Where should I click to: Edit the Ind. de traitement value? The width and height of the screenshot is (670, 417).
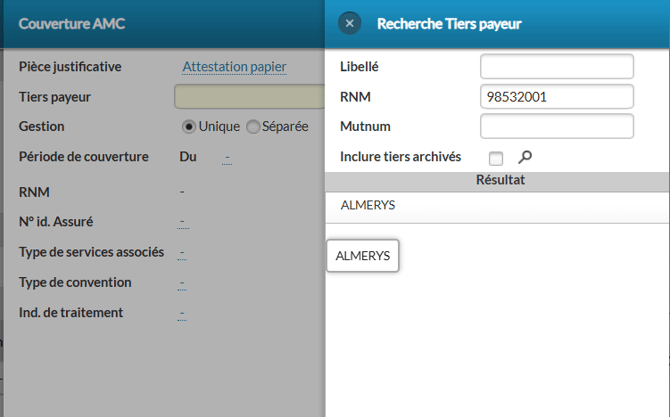pyautogui.click(x=182, y=313)
